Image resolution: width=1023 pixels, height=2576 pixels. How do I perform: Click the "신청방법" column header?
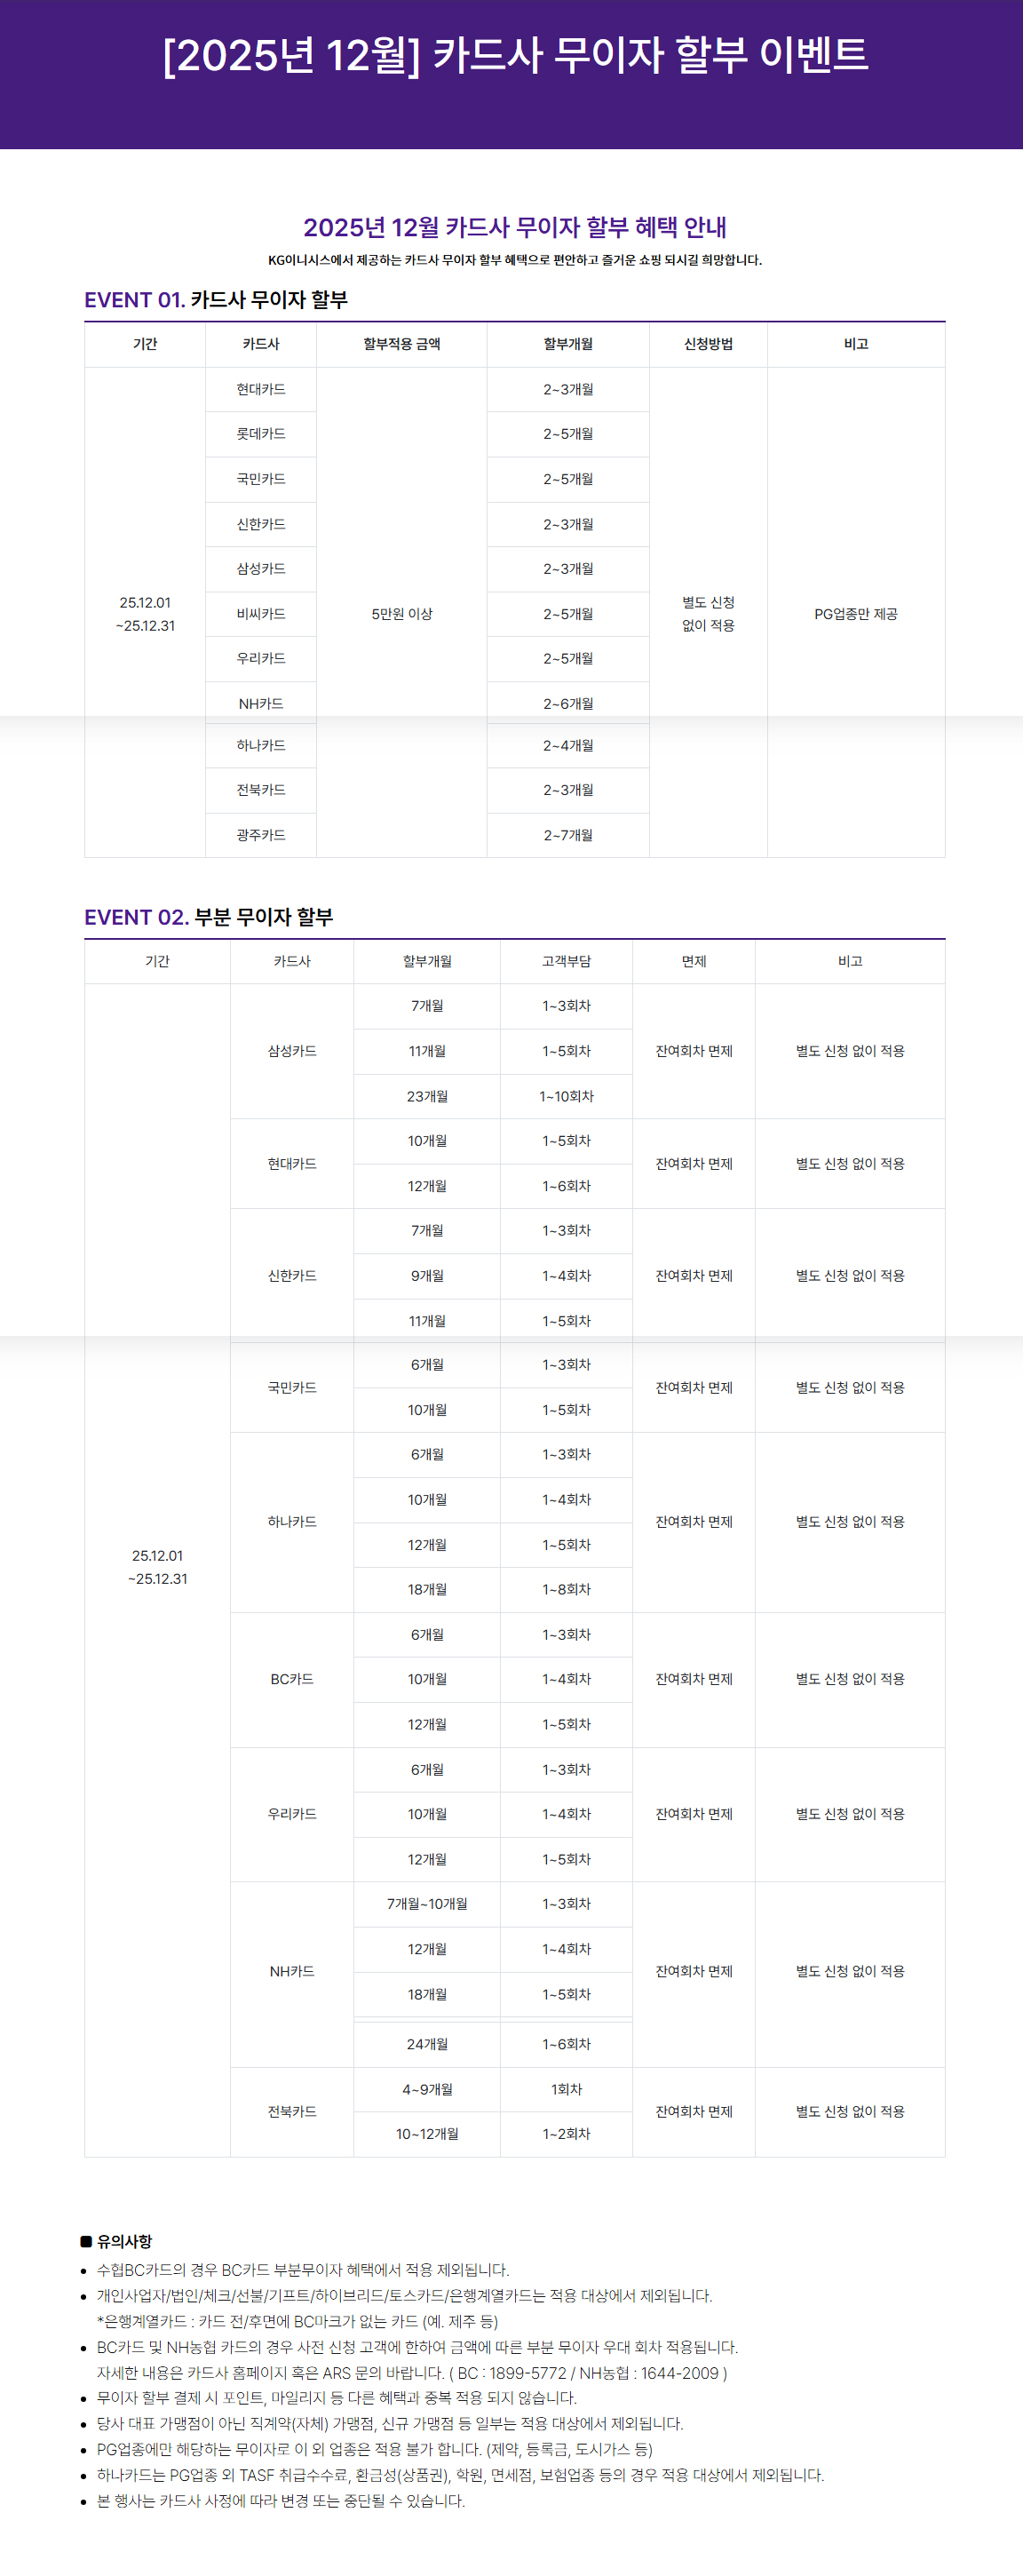(x=708, y=344)
